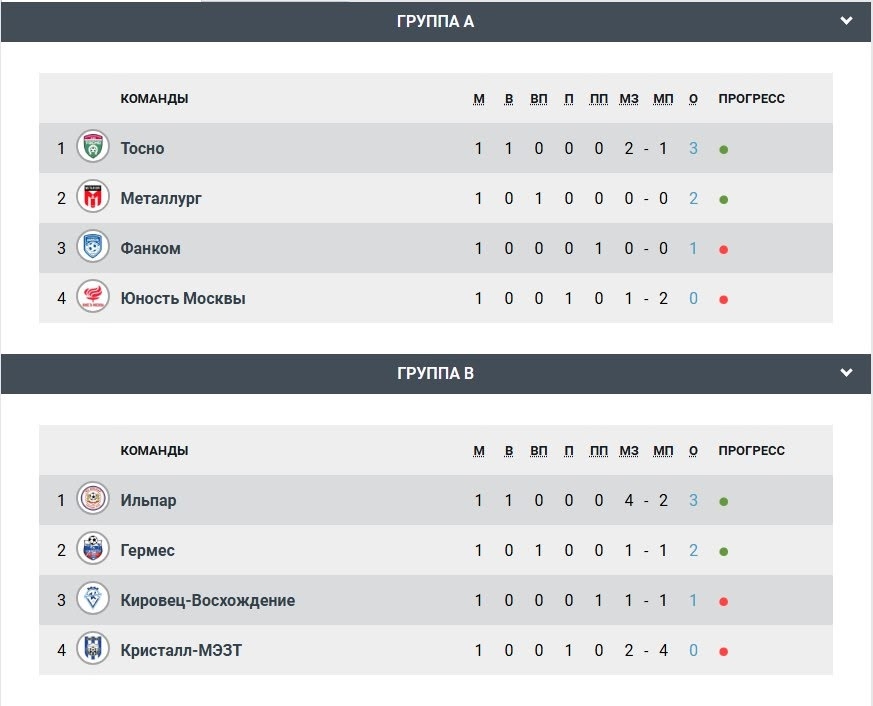The width and height of the screenshot is (873, 706).
Task: Open the Кировец-Восхождение team link
Action: (207, 600)
